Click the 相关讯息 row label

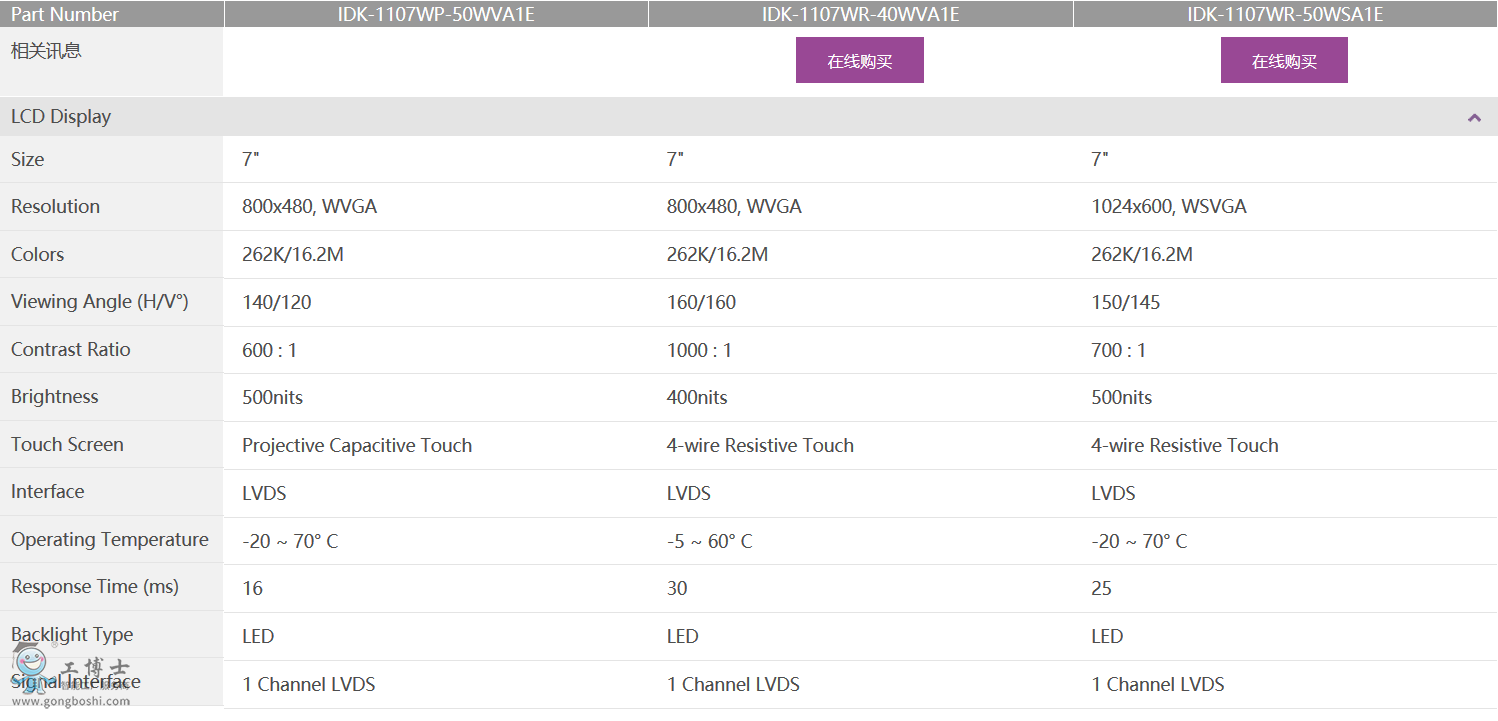[x=46, y=51]
